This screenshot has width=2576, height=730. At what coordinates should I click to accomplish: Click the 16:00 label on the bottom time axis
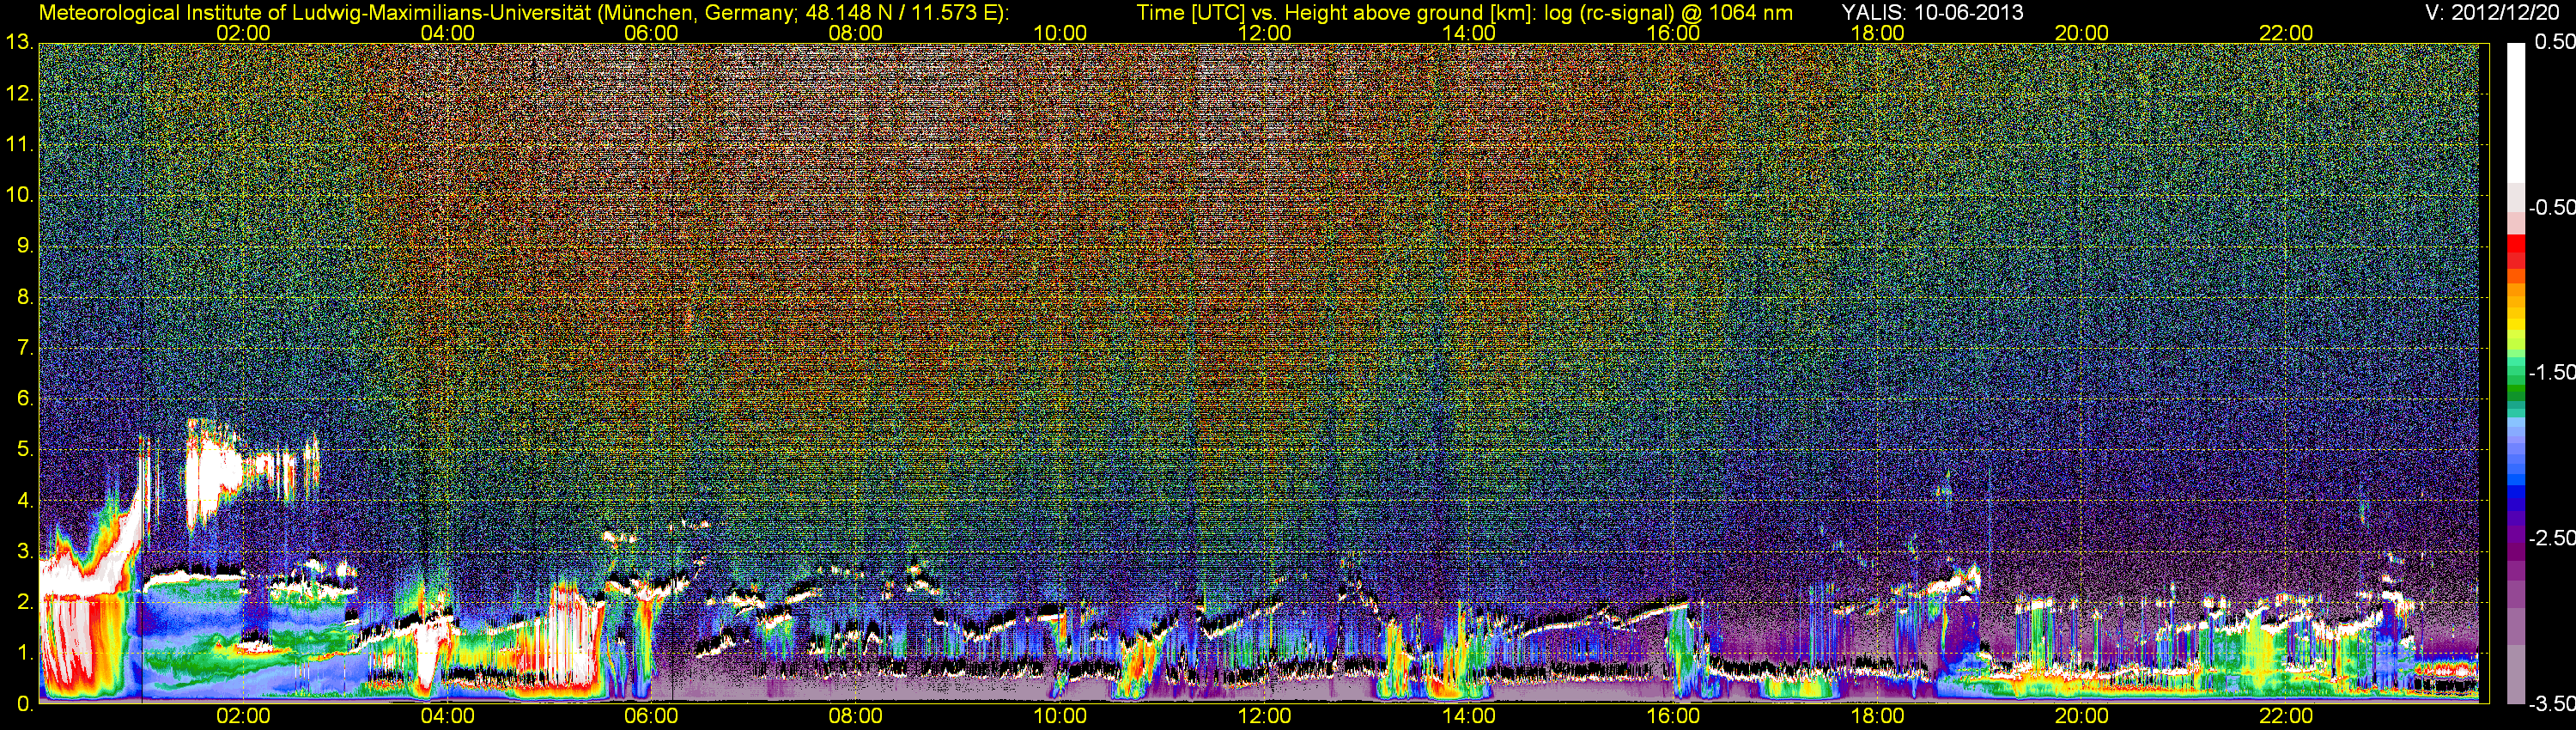click(x=1673, y=716)
